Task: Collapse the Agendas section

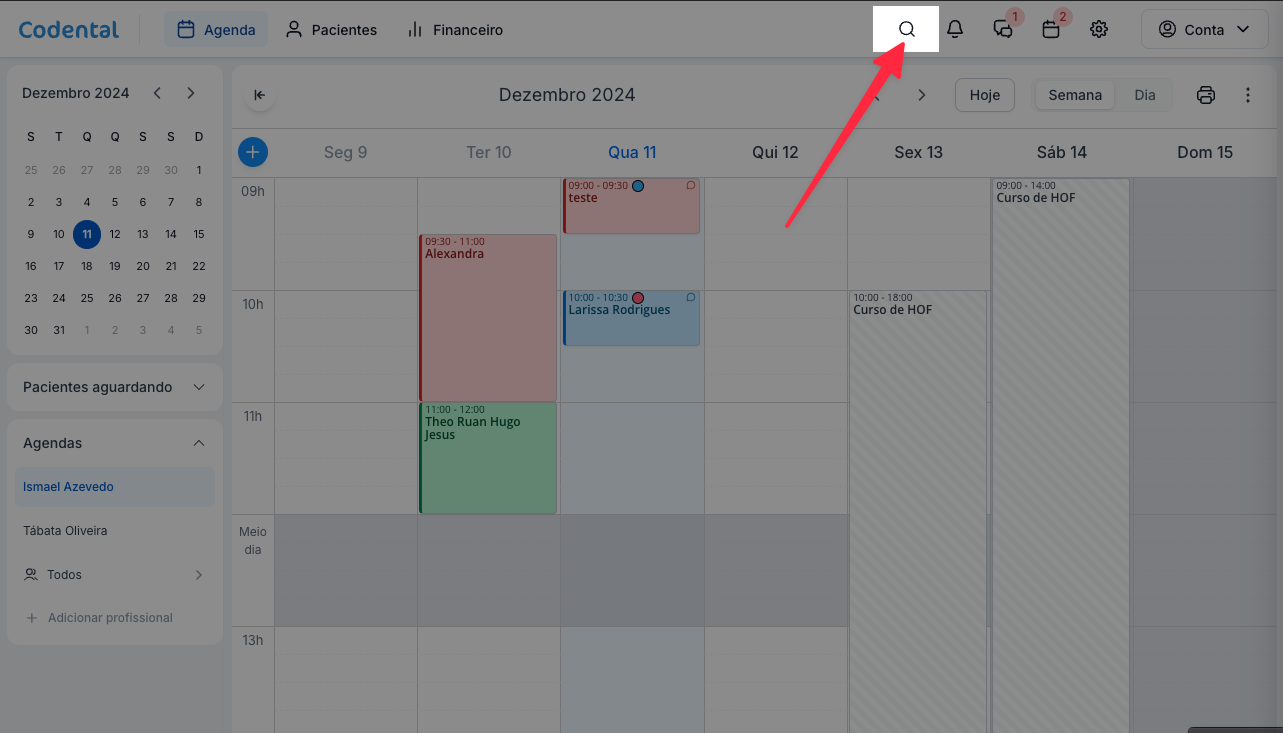Action: coord(198,443)
